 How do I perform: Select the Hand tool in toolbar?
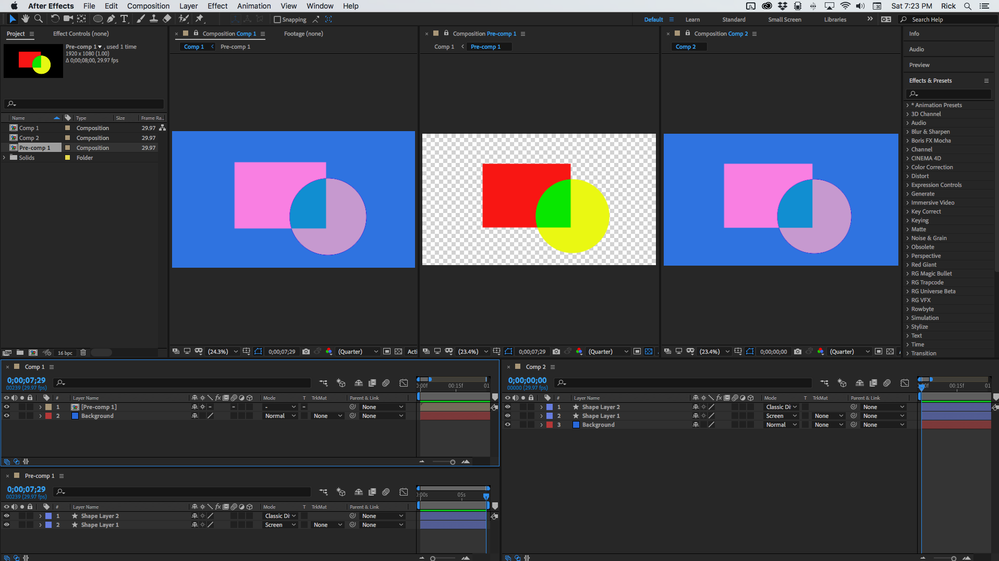[25, 19]
